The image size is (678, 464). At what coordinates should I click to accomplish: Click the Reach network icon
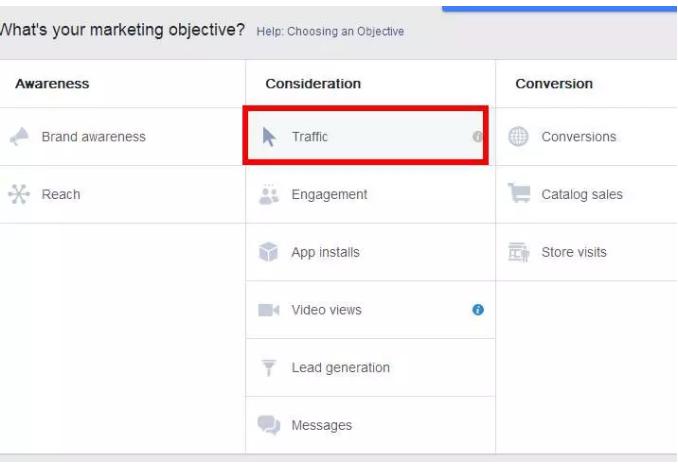(x=19, y=194)
